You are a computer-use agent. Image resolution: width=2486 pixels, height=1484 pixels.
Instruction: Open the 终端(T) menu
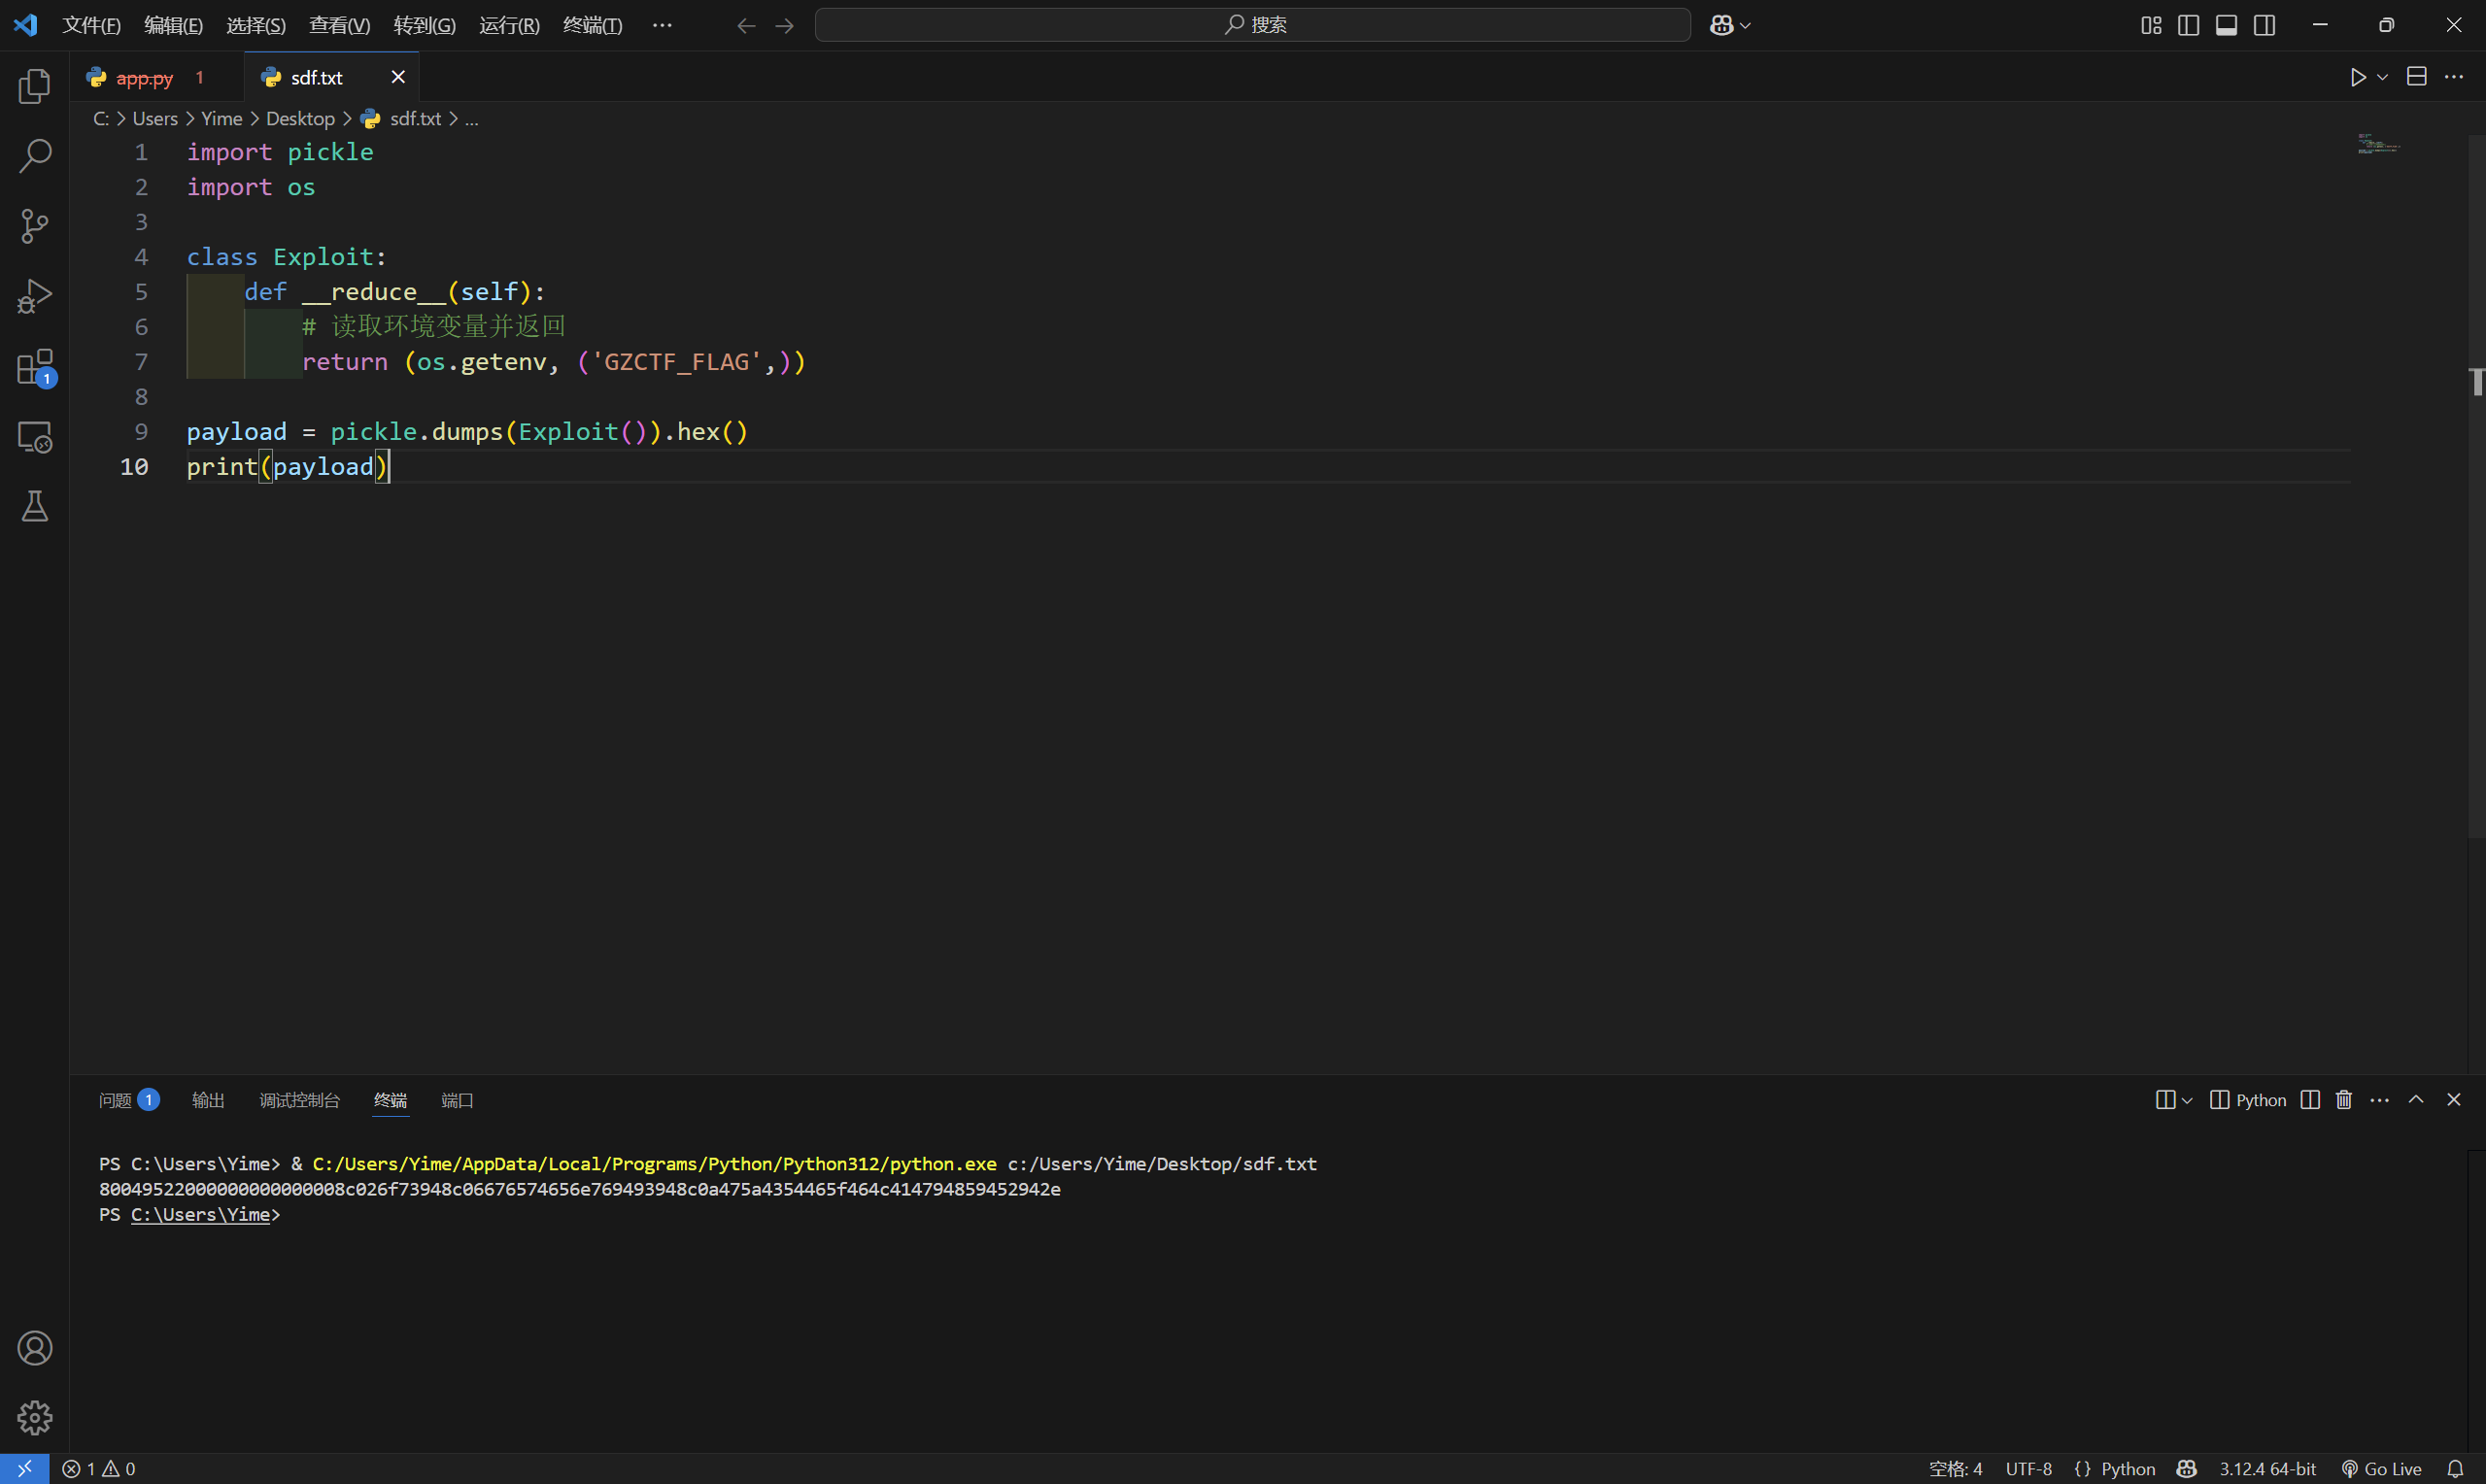tap(592, 25)
